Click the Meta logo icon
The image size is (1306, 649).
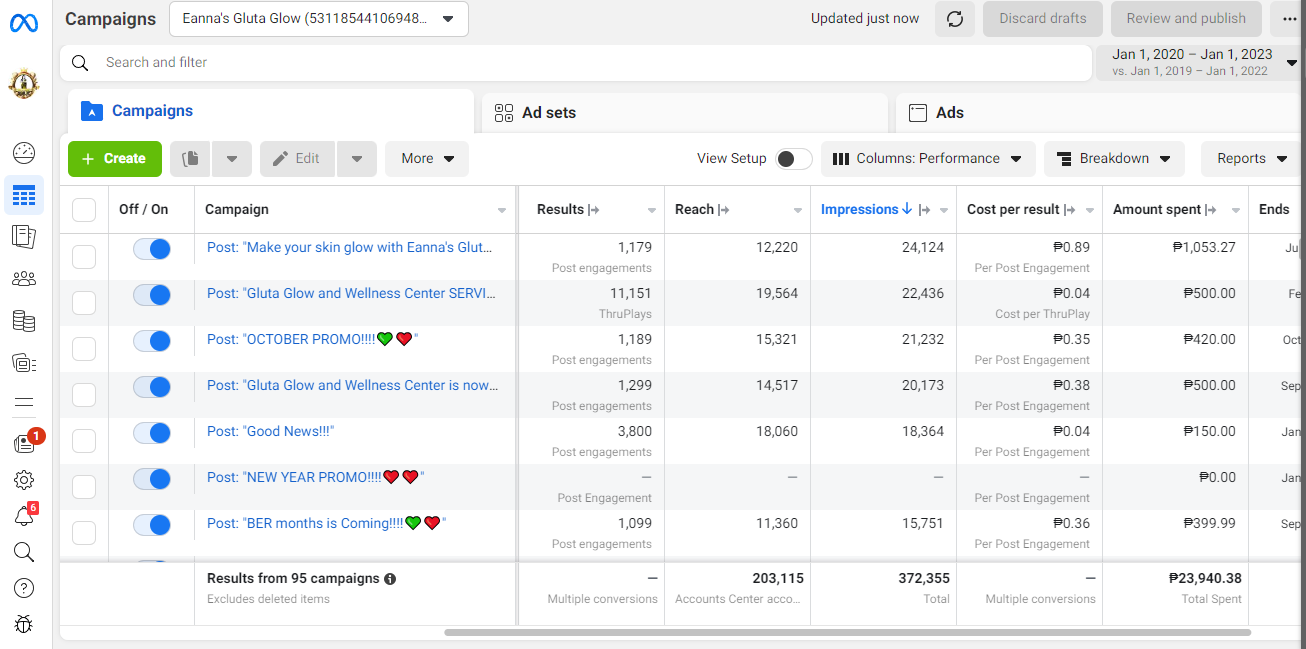[24, 23]
